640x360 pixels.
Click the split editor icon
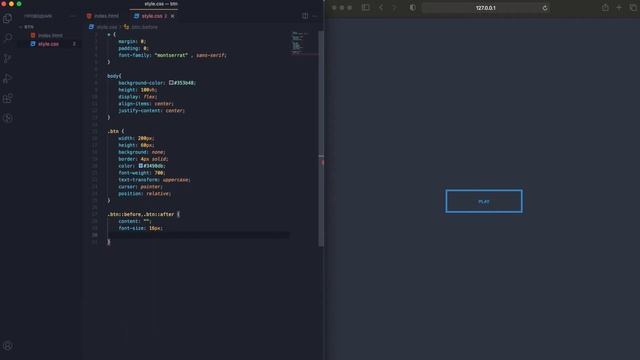tap(305, 16)
